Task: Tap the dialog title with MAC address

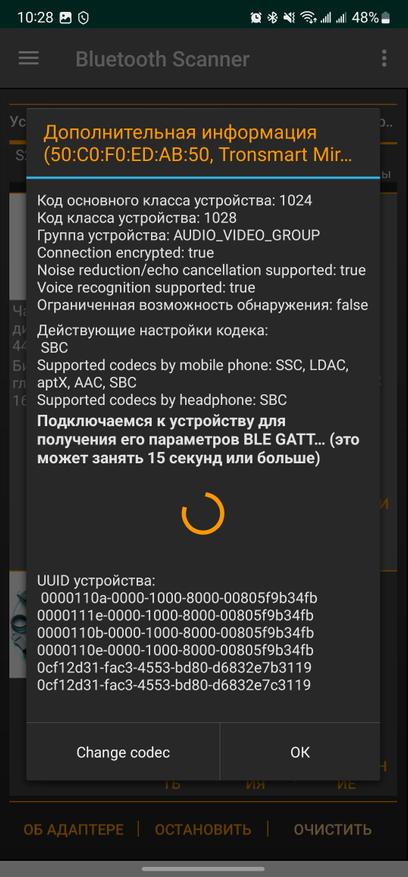Action: [x=198, y=143]
